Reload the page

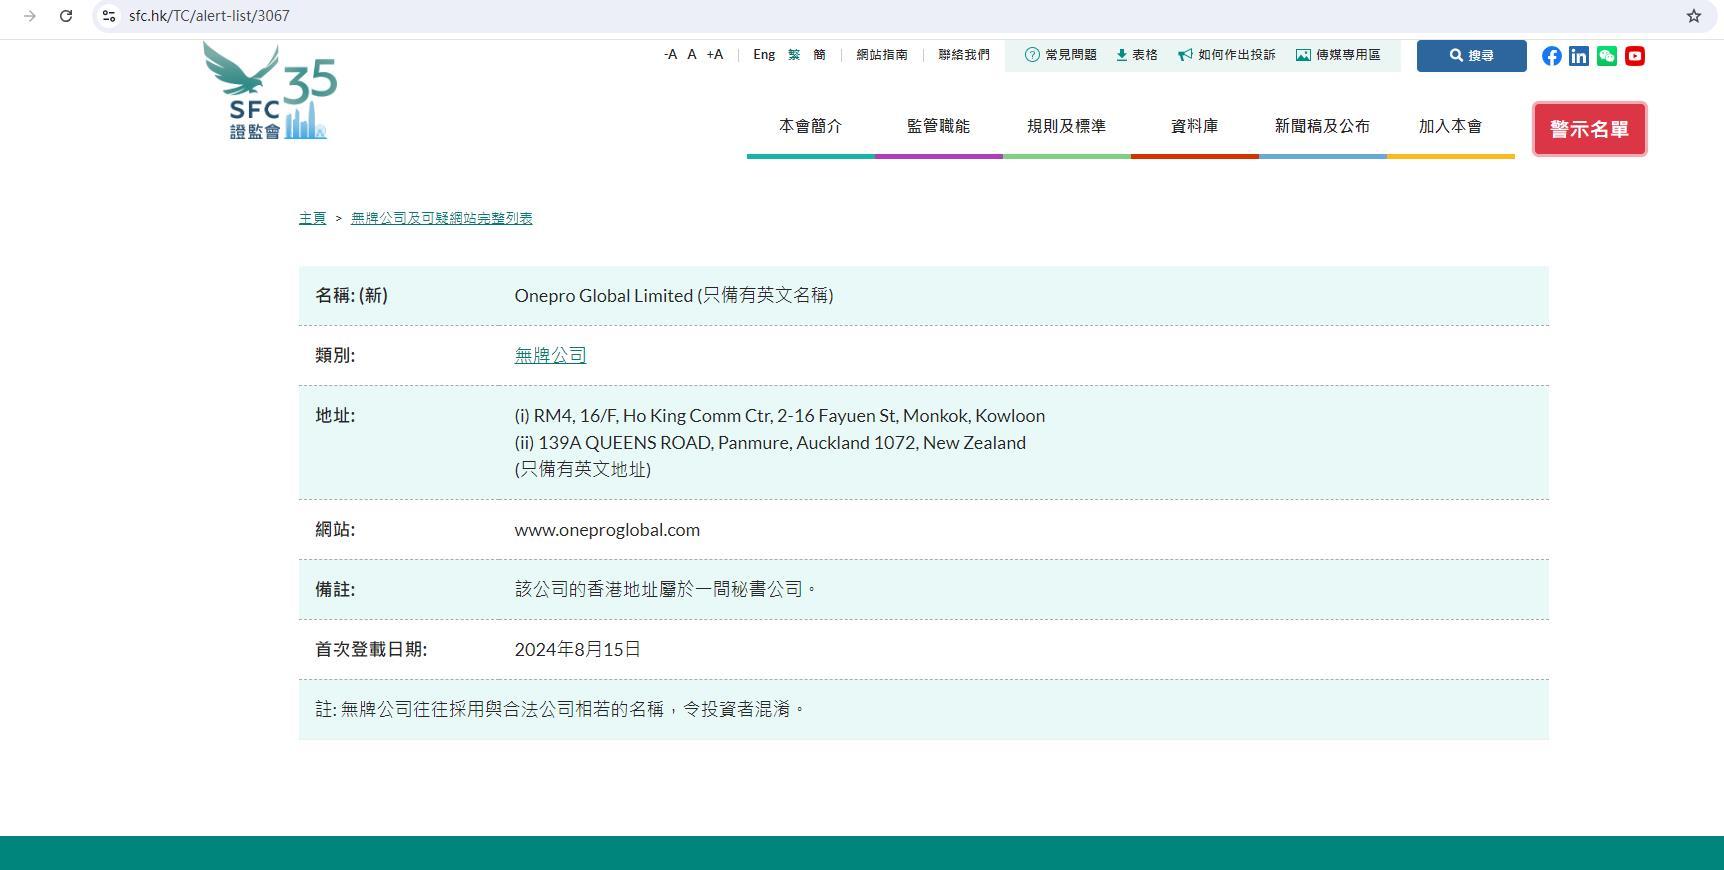tap(66, 16)
